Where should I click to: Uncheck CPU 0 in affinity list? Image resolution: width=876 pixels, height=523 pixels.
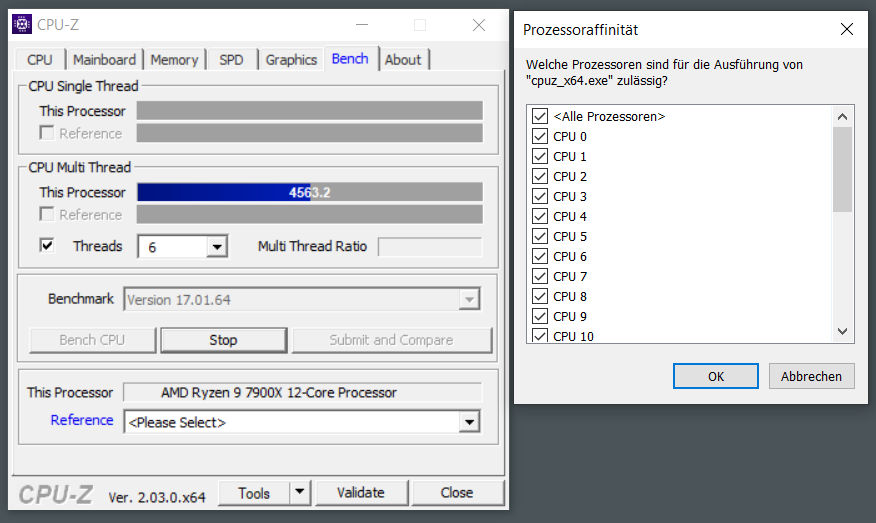coord(540,136)
